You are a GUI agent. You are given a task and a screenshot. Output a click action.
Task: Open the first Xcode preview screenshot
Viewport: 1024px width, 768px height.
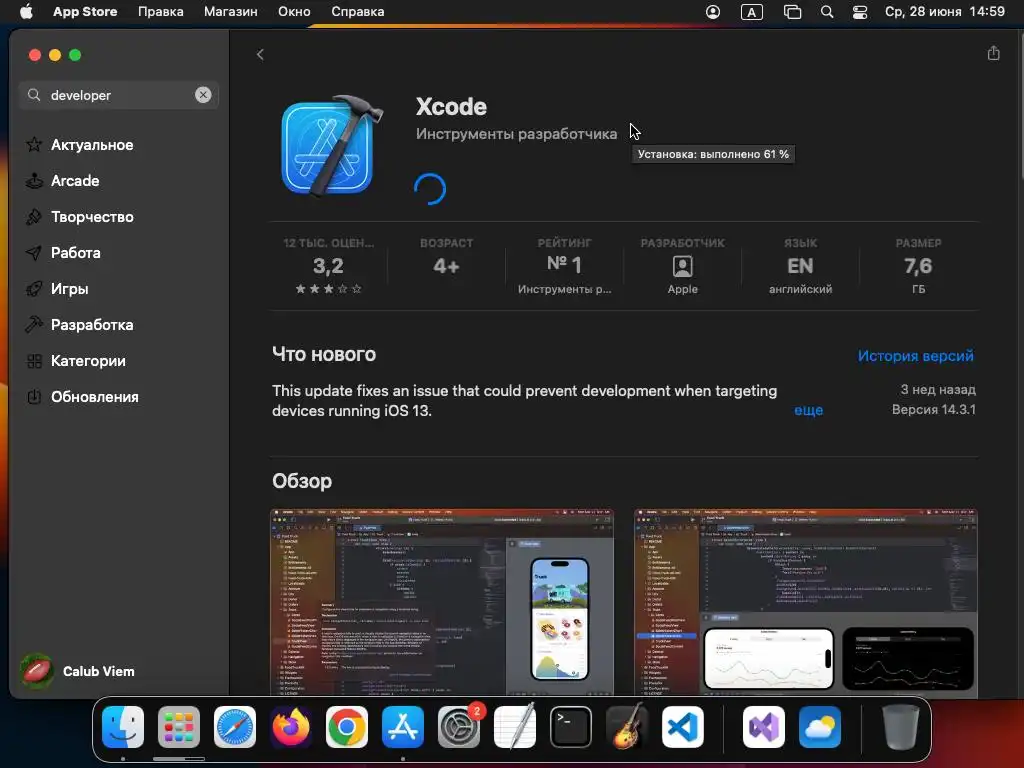(442, 602)
